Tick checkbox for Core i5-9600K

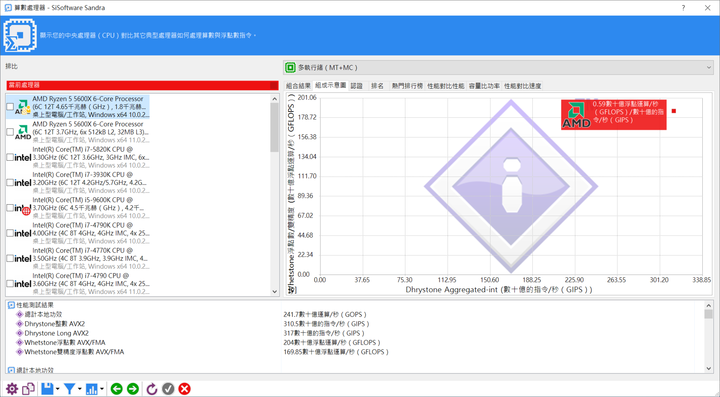[x=10, y=208]
